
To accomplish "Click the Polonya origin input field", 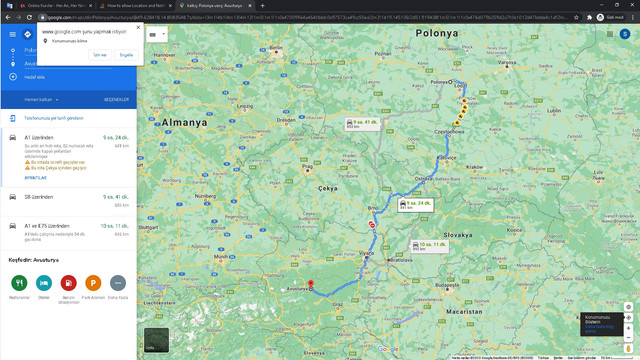I will [x=30, y=50].
